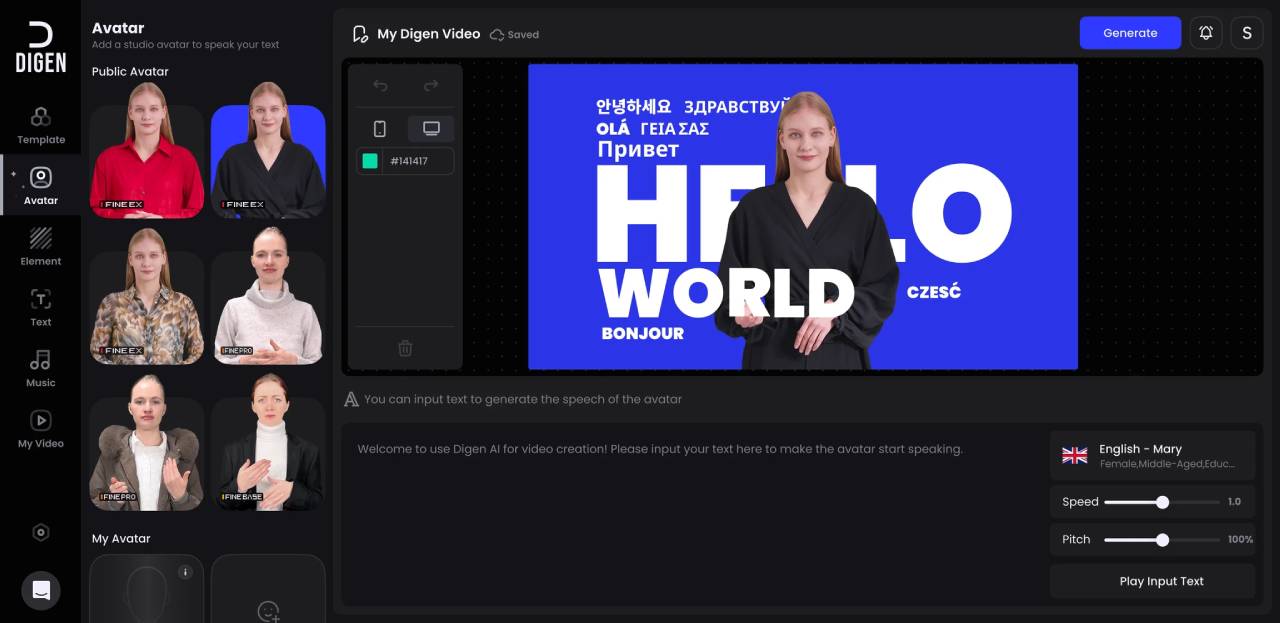The height and width of the screenshot is (623, 1280).
Task: Switch canvas to desktop orientation
Action: 430,128
